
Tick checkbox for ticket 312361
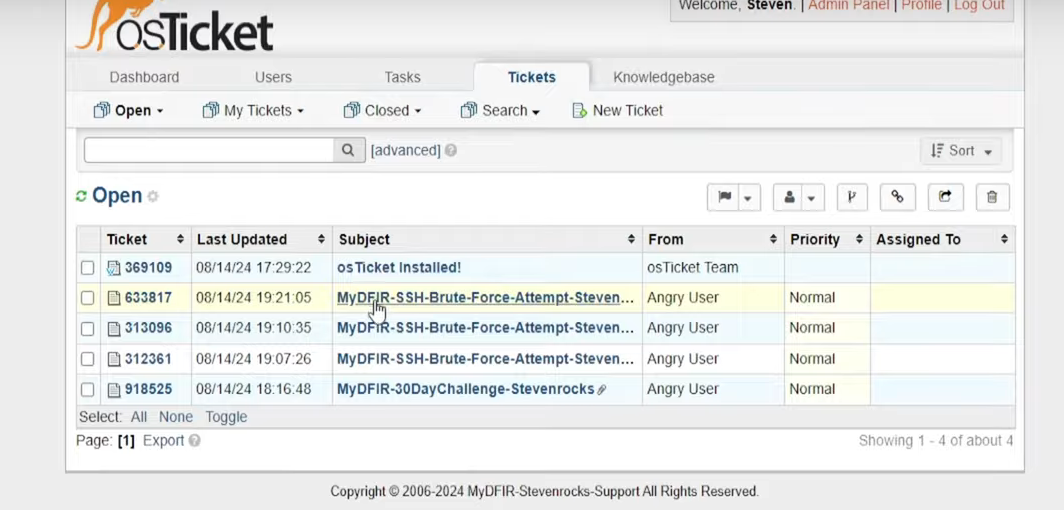point(88,359)
